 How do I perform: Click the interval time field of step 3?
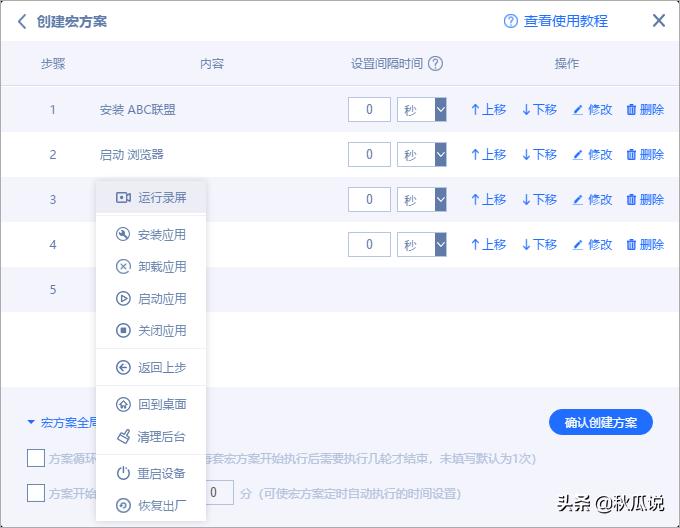369,200
